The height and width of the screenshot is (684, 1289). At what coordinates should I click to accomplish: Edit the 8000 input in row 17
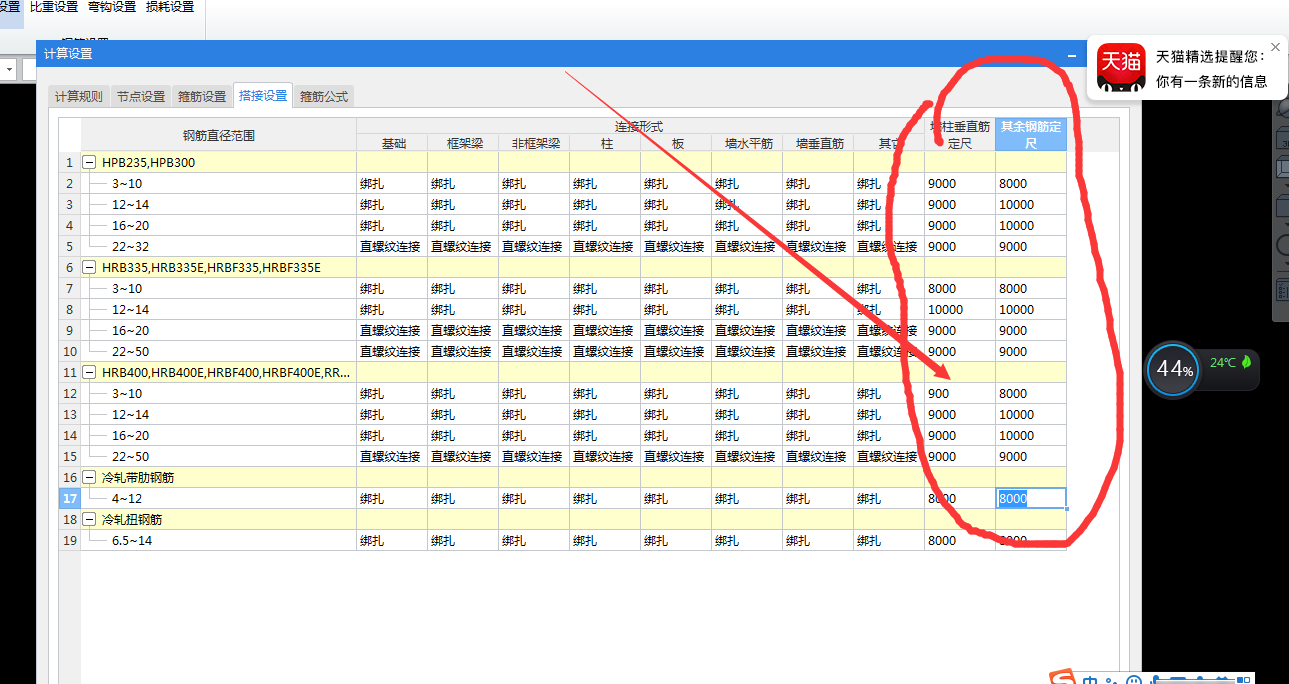[x=1031, y=499]
